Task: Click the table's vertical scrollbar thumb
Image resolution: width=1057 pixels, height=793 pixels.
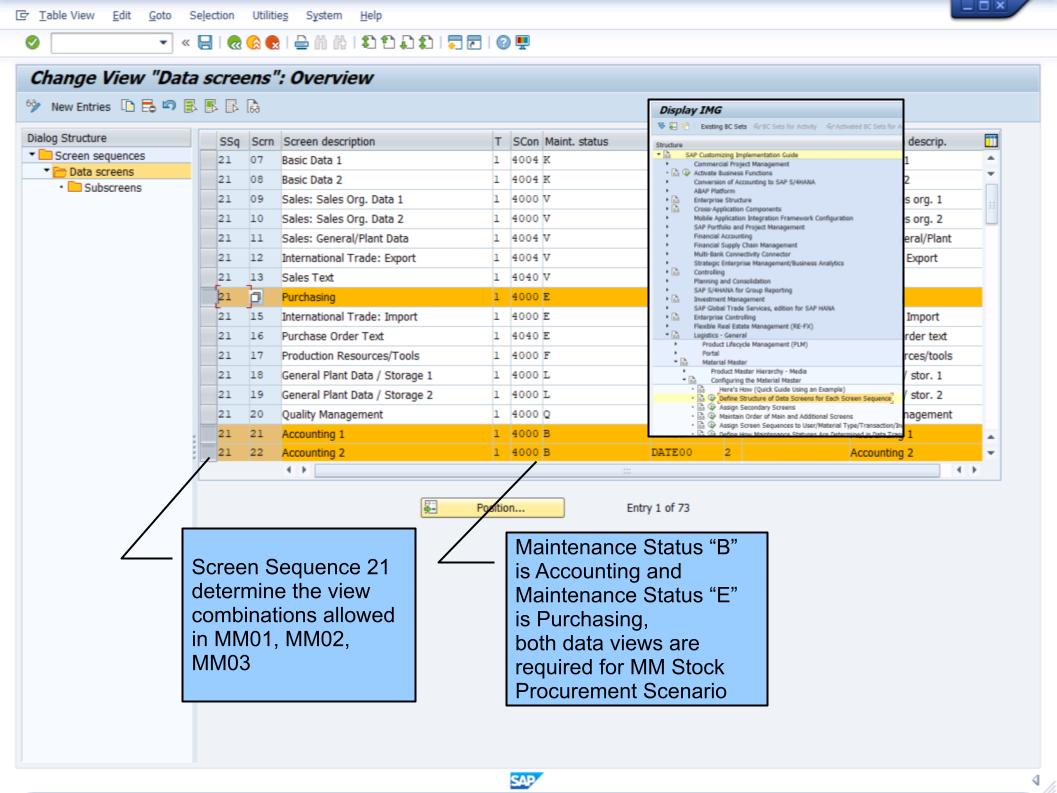Action: pyautogui.click(x=991, y=203)
